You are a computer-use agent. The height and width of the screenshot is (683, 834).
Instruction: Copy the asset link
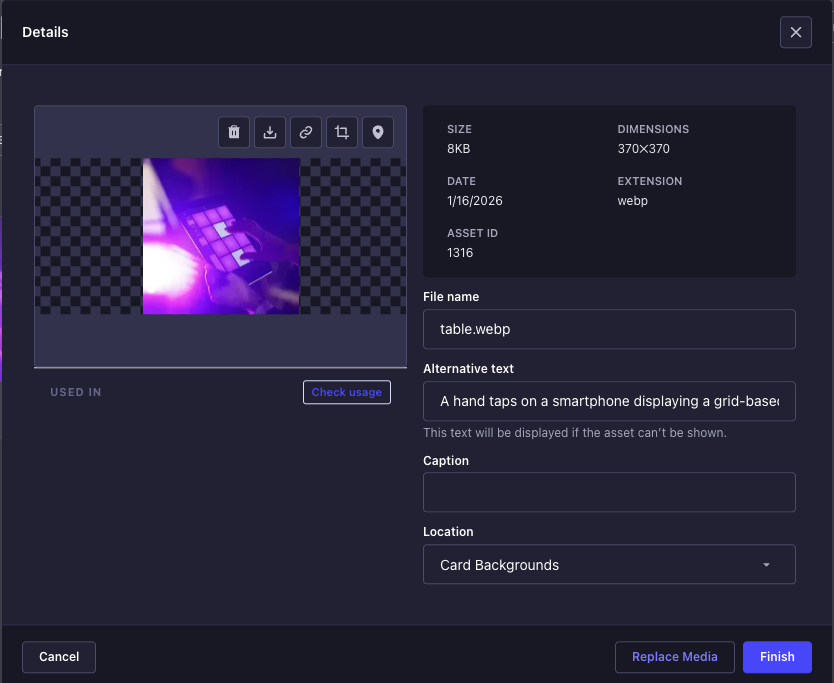coord(306,132)
